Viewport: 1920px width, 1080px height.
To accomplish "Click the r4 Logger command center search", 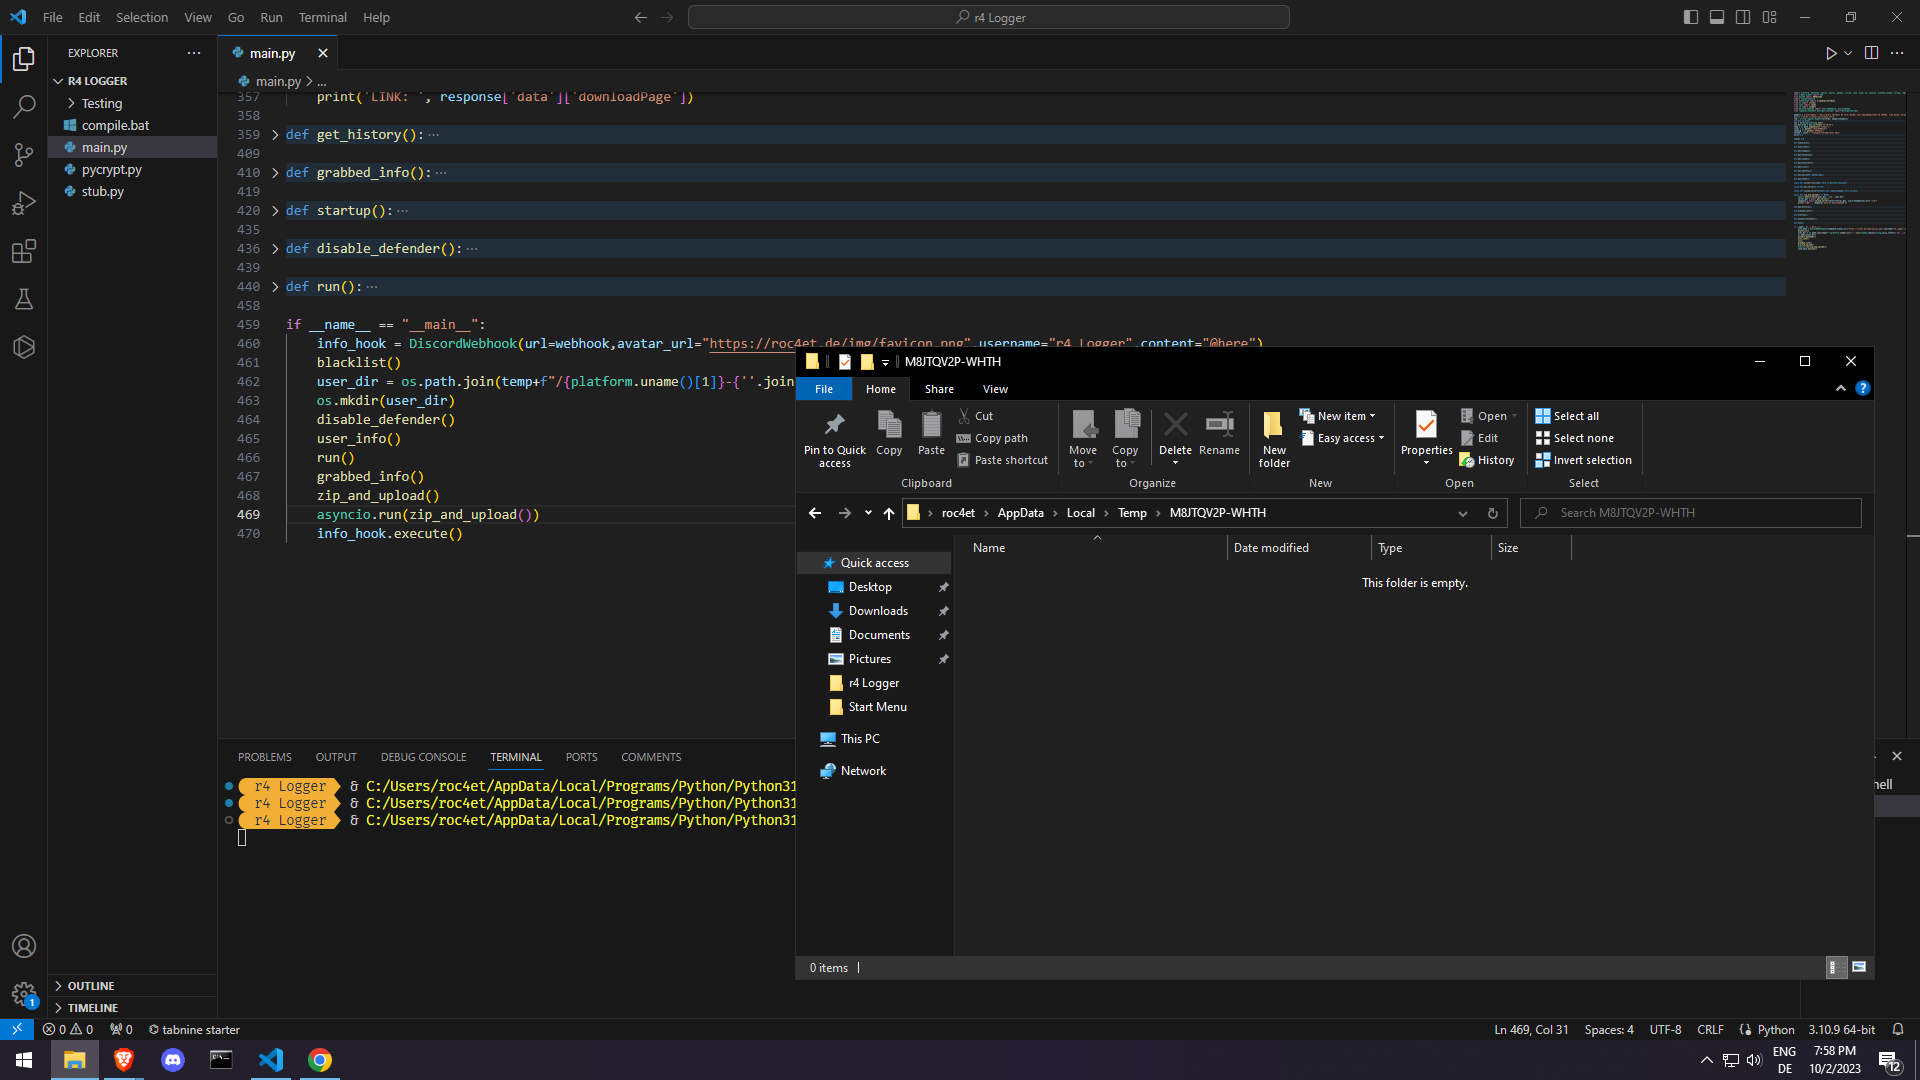I will pyautogui.click(x=988, y=17).
